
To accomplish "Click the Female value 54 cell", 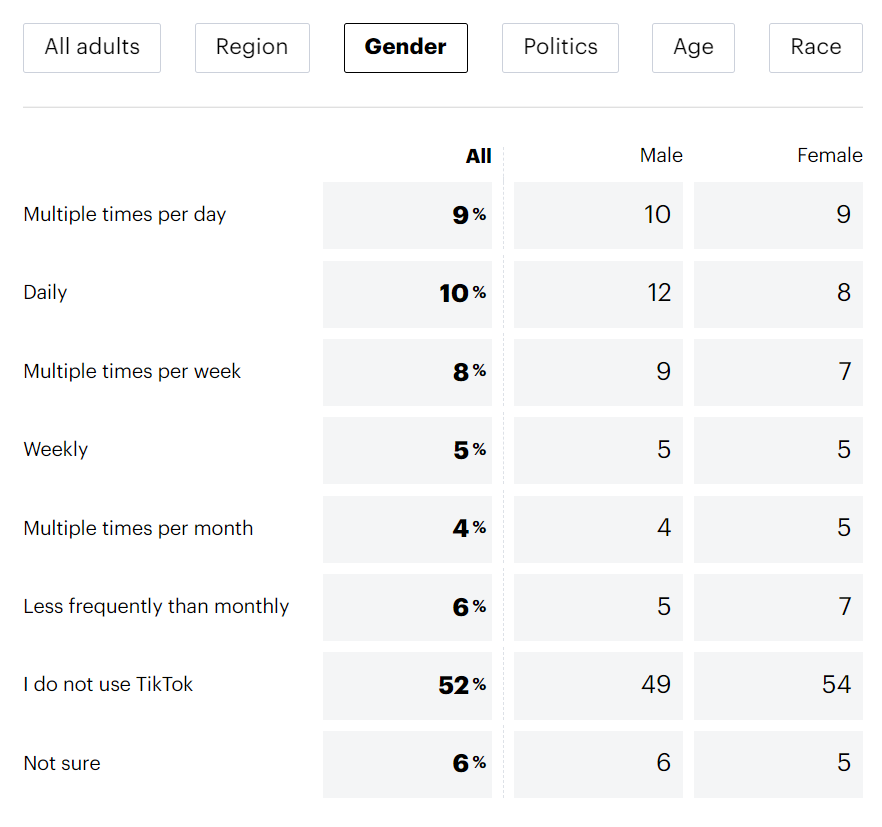I will [778, 685].
